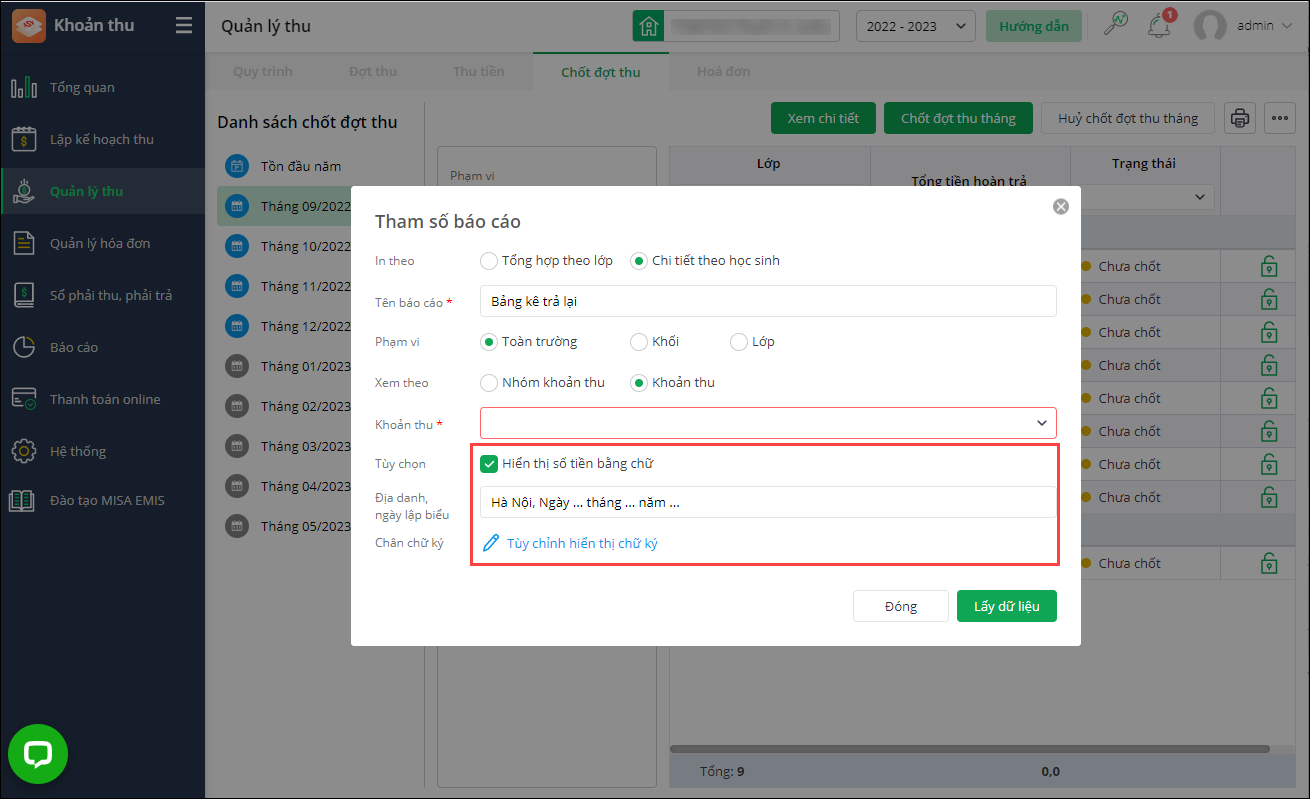Switch to the Đợt thu tab
1310x799 pixels.
pos(373,72)
